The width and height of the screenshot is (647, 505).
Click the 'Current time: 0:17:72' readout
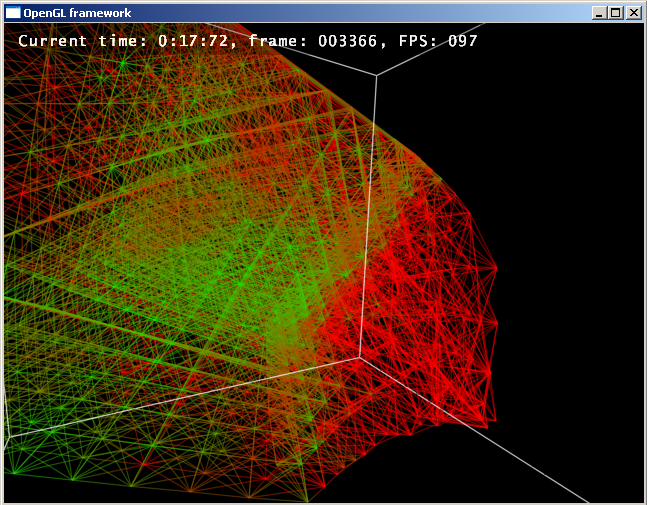click(123, 41)
